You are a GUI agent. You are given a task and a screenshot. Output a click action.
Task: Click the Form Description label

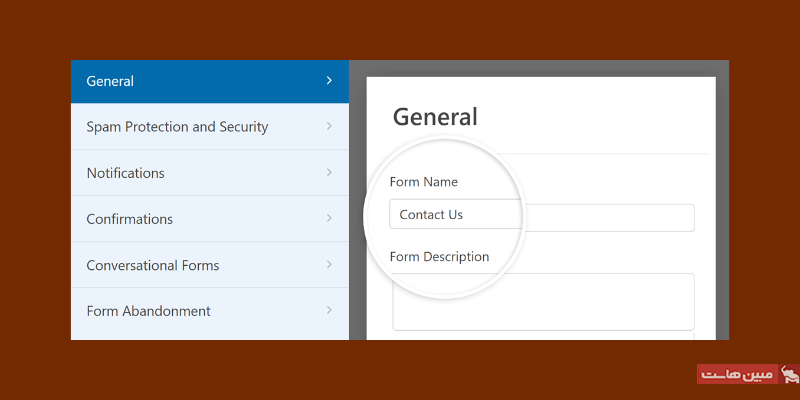click(440, 257)
